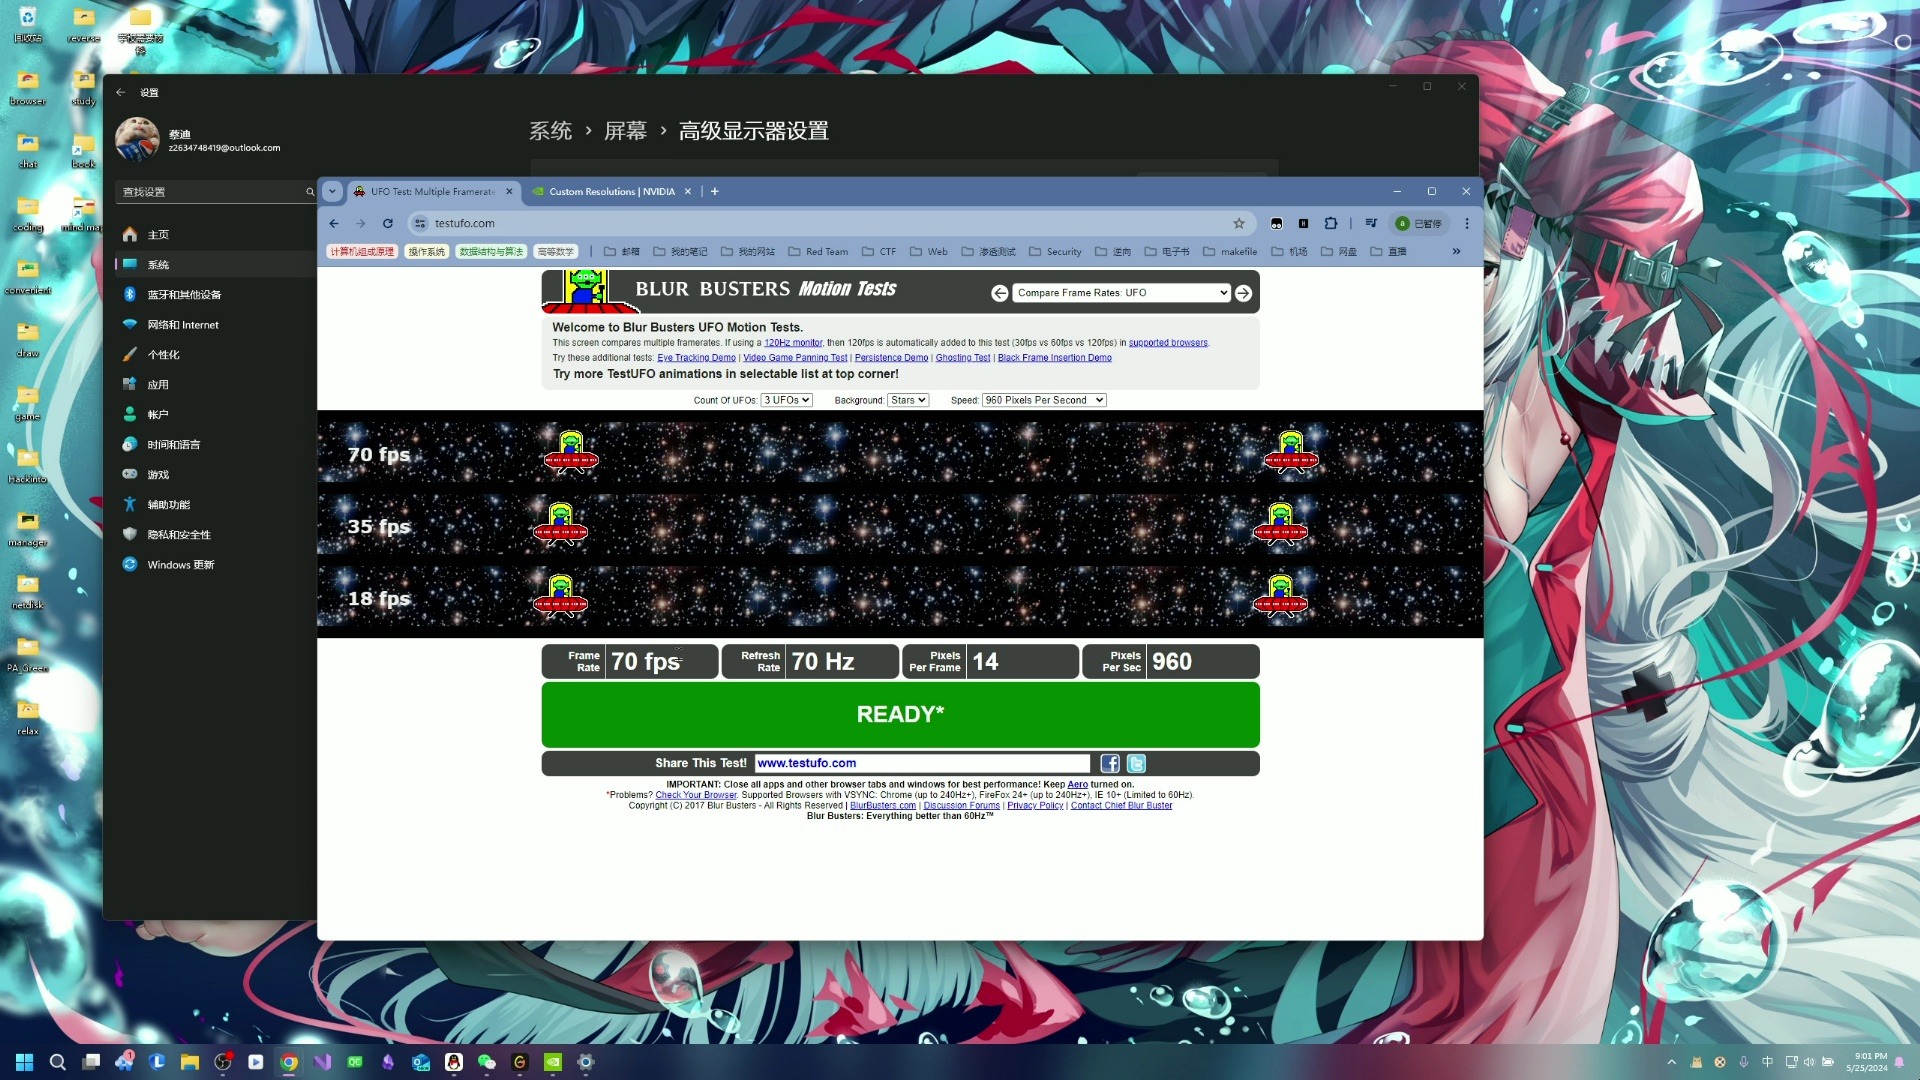Open the makefile bookmark folder
Viewport: 1920px width, 1080px height.
[1230, 251]
